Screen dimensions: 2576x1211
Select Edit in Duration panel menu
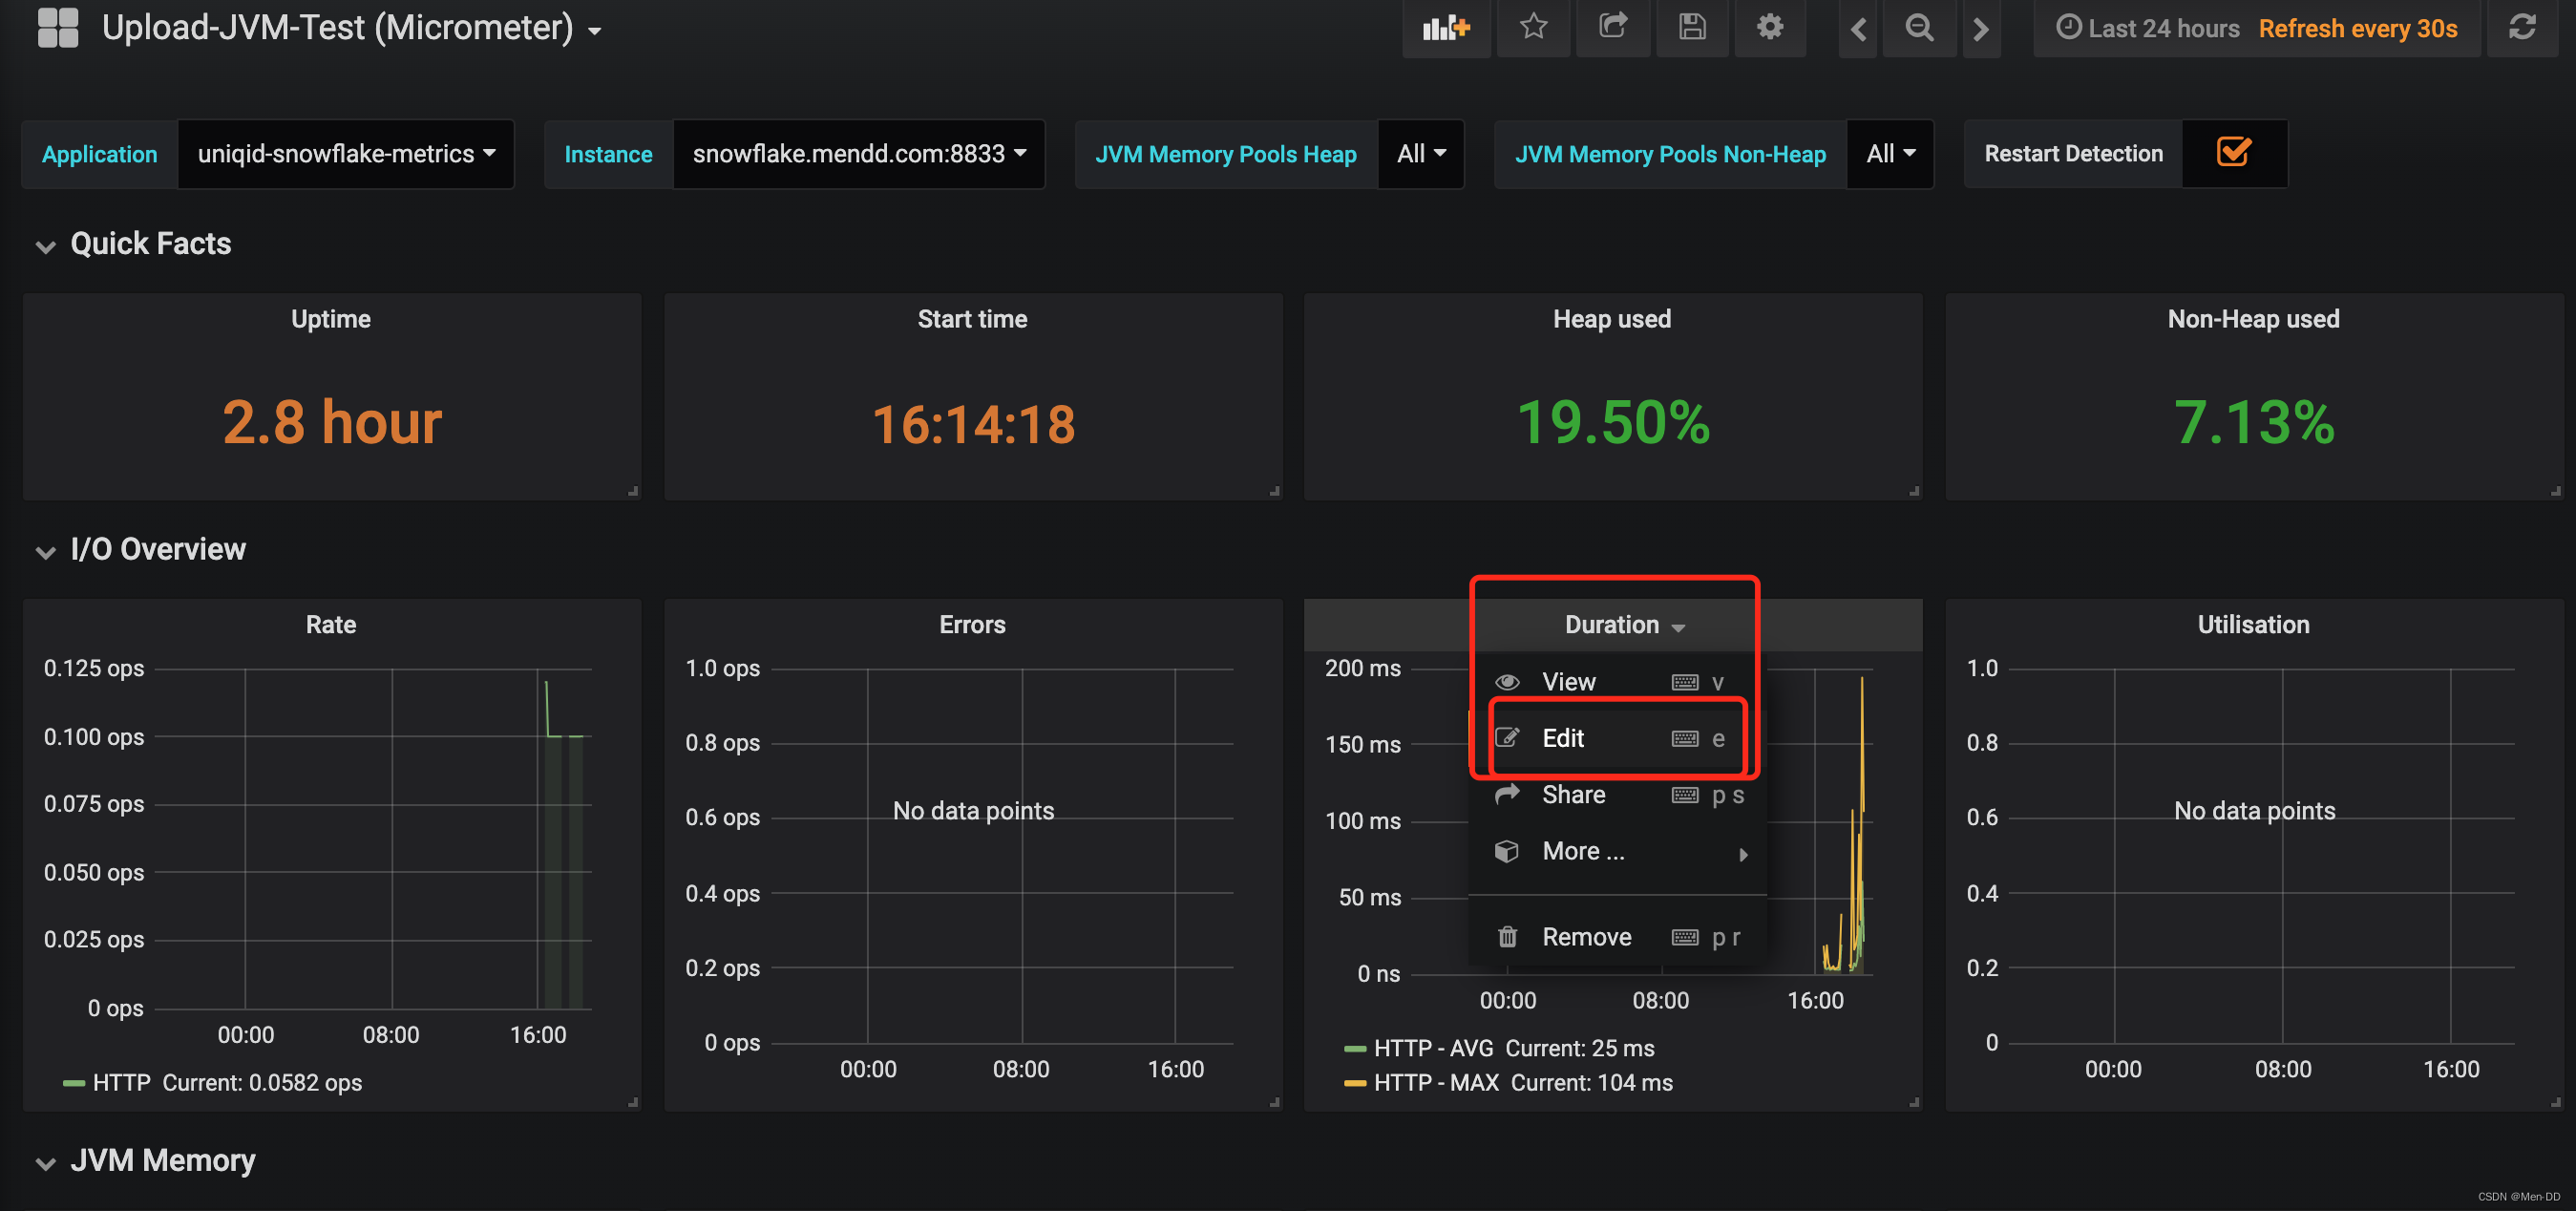(x=1563, y=738)
